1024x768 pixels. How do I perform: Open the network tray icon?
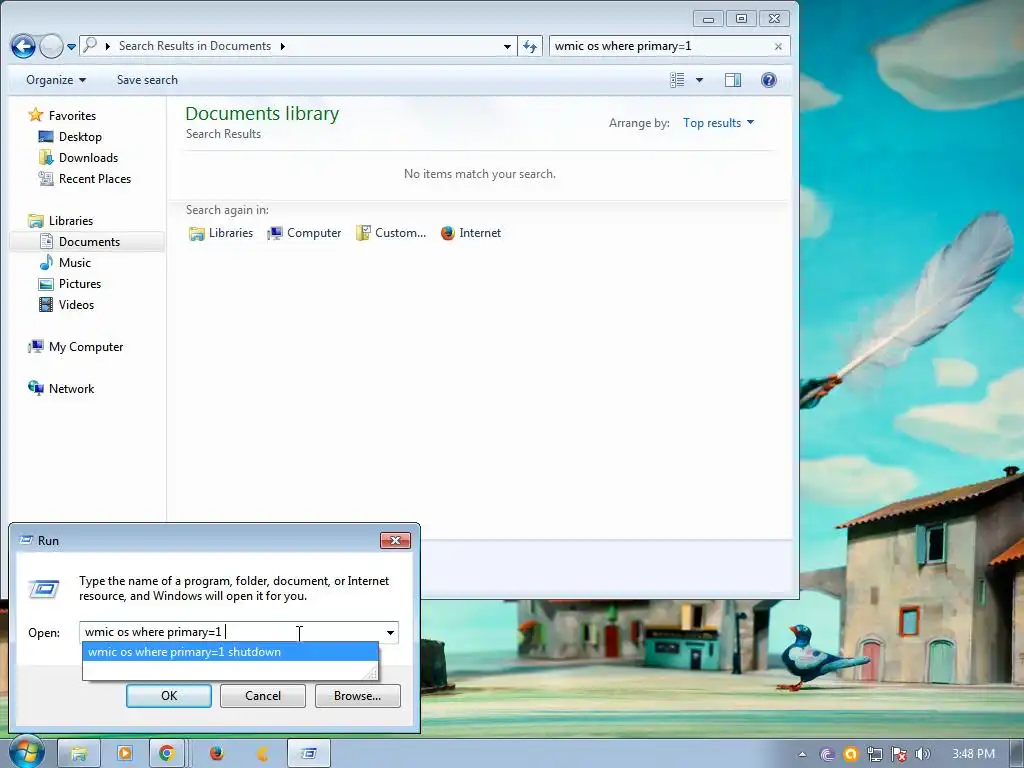pos(874,754)
